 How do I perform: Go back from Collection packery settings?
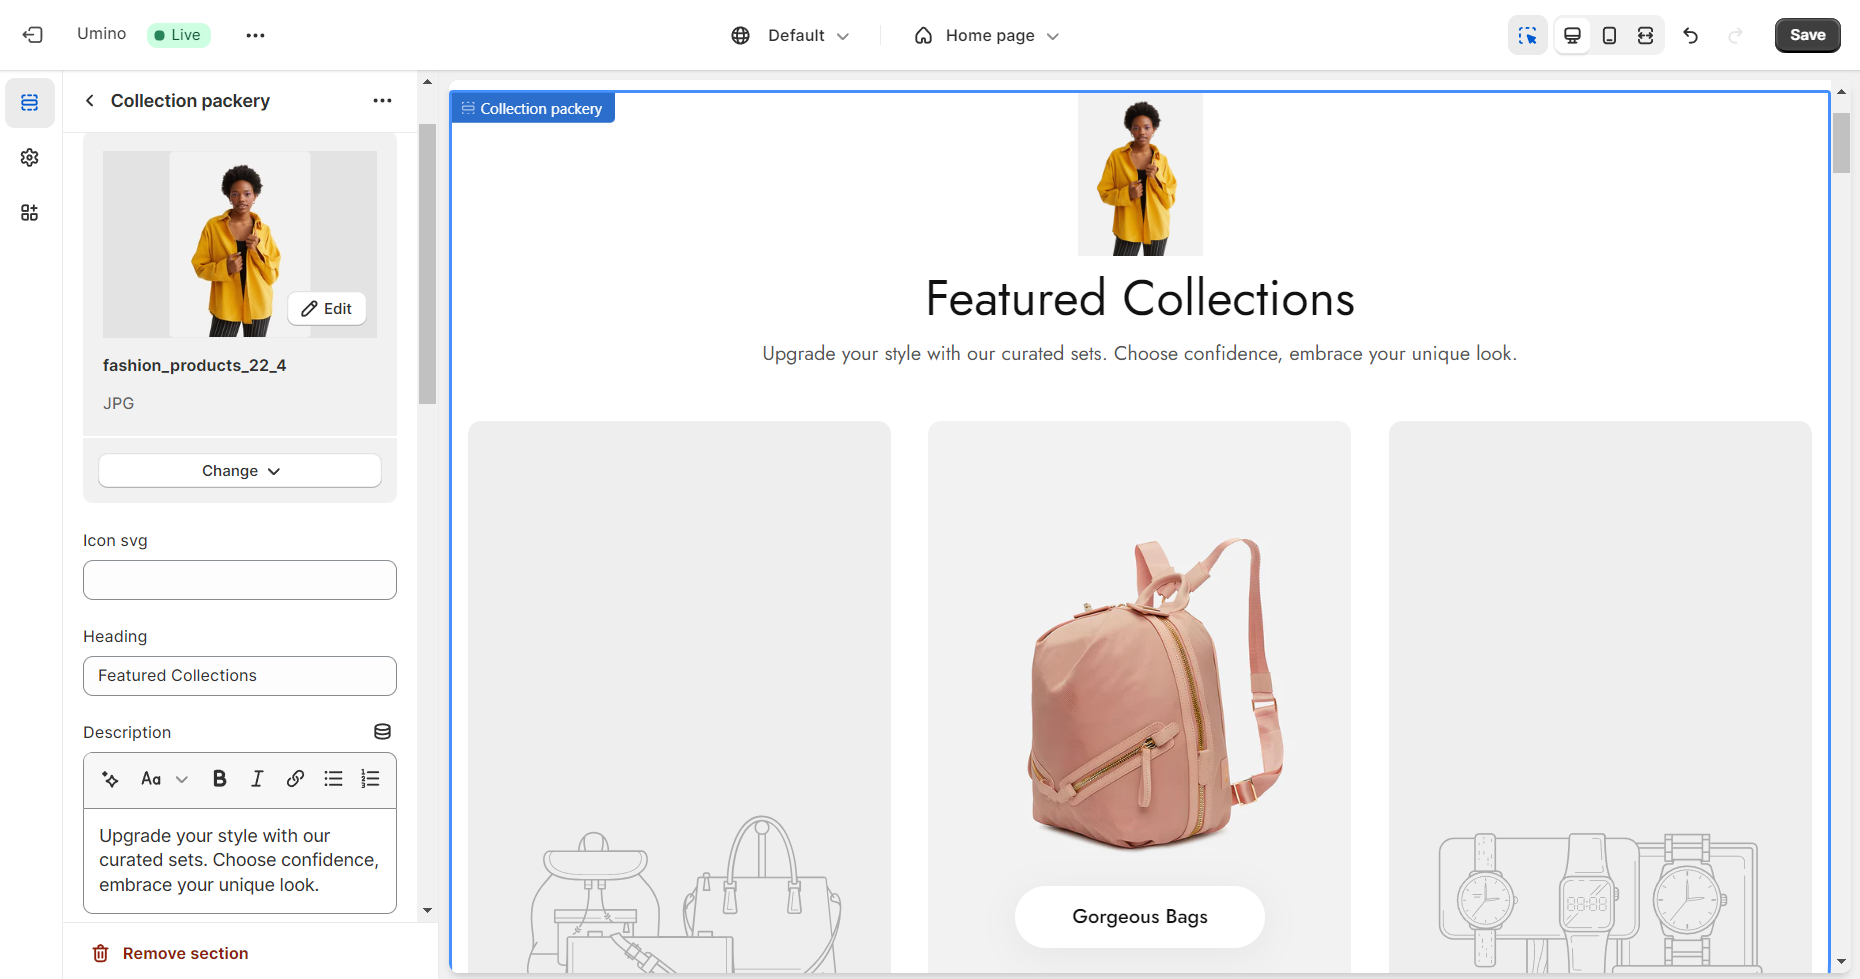(90, 101)
